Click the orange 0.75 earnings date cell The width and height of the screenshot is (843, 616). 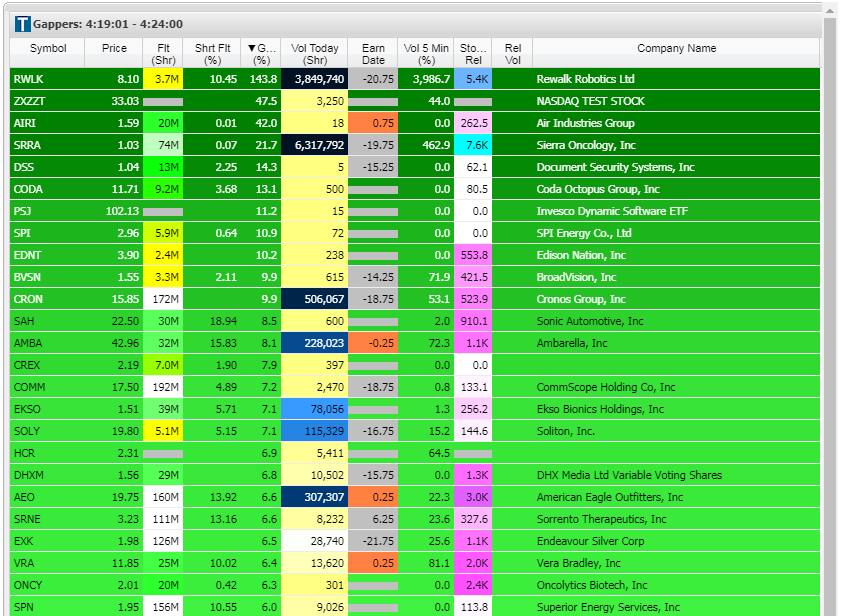coord(373,123)
